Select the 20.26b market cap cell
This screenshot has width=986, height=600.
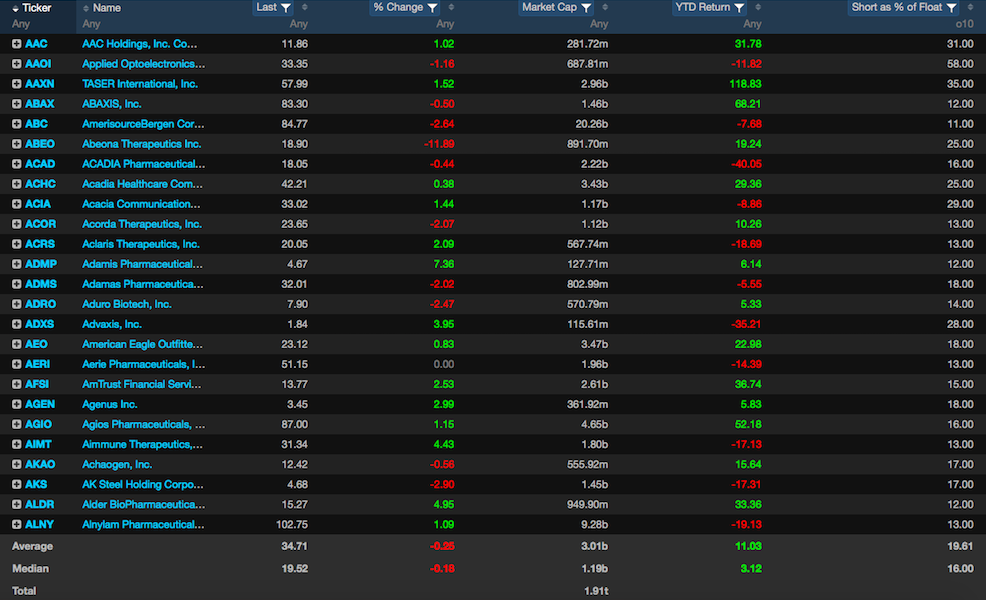click(x=592, y=124)
